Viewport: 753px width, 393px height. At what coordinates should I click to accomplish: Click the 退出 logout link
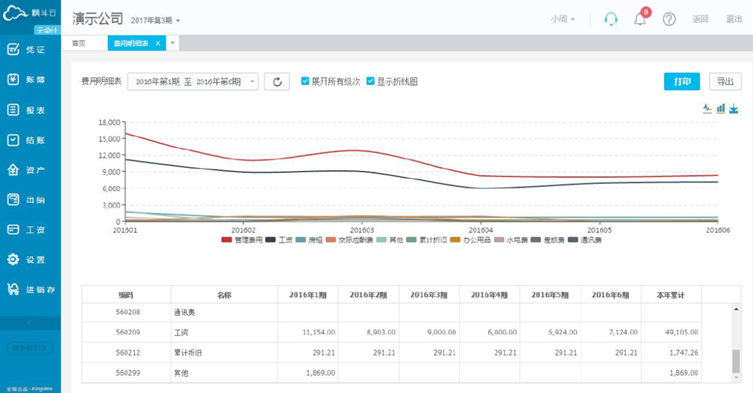(734, 19)
